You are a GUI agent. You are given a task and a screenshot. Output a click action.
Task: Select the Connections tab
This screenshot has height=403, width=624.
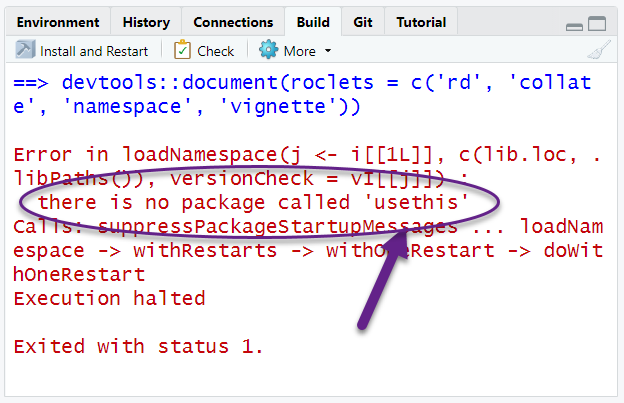pyautogui.click(x=233, y=22)
